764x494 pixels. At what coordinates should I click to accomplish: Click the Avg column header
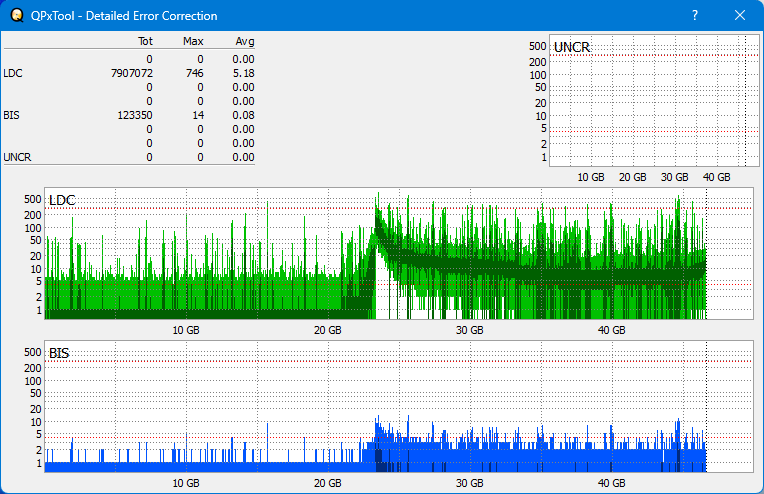pyautogui.click(x=245, y=41)
